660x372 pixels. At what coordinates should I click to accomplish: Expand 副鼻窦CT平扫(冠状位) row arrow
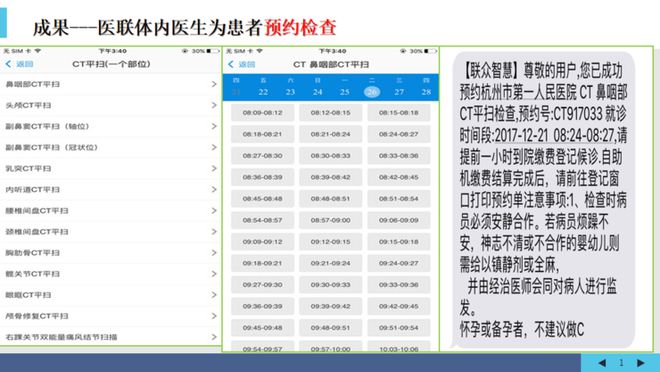[x=214, y=147]
